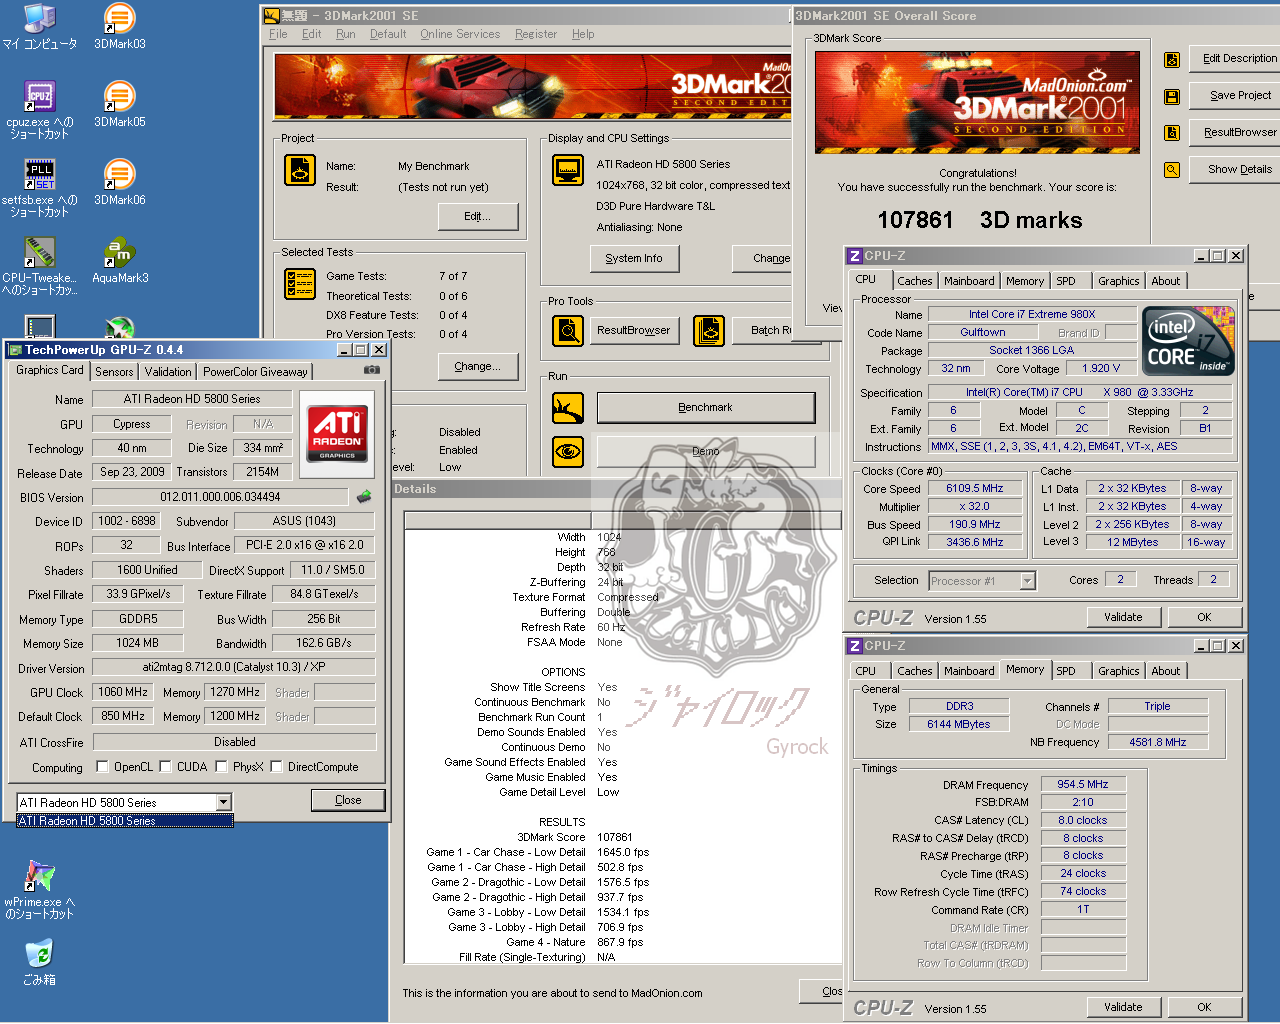Image resolution: width=1280 pixels, height=1024 pixels.
Task: Click the GPU-Z BIOS save chip icon
Action: click(364, 496)
